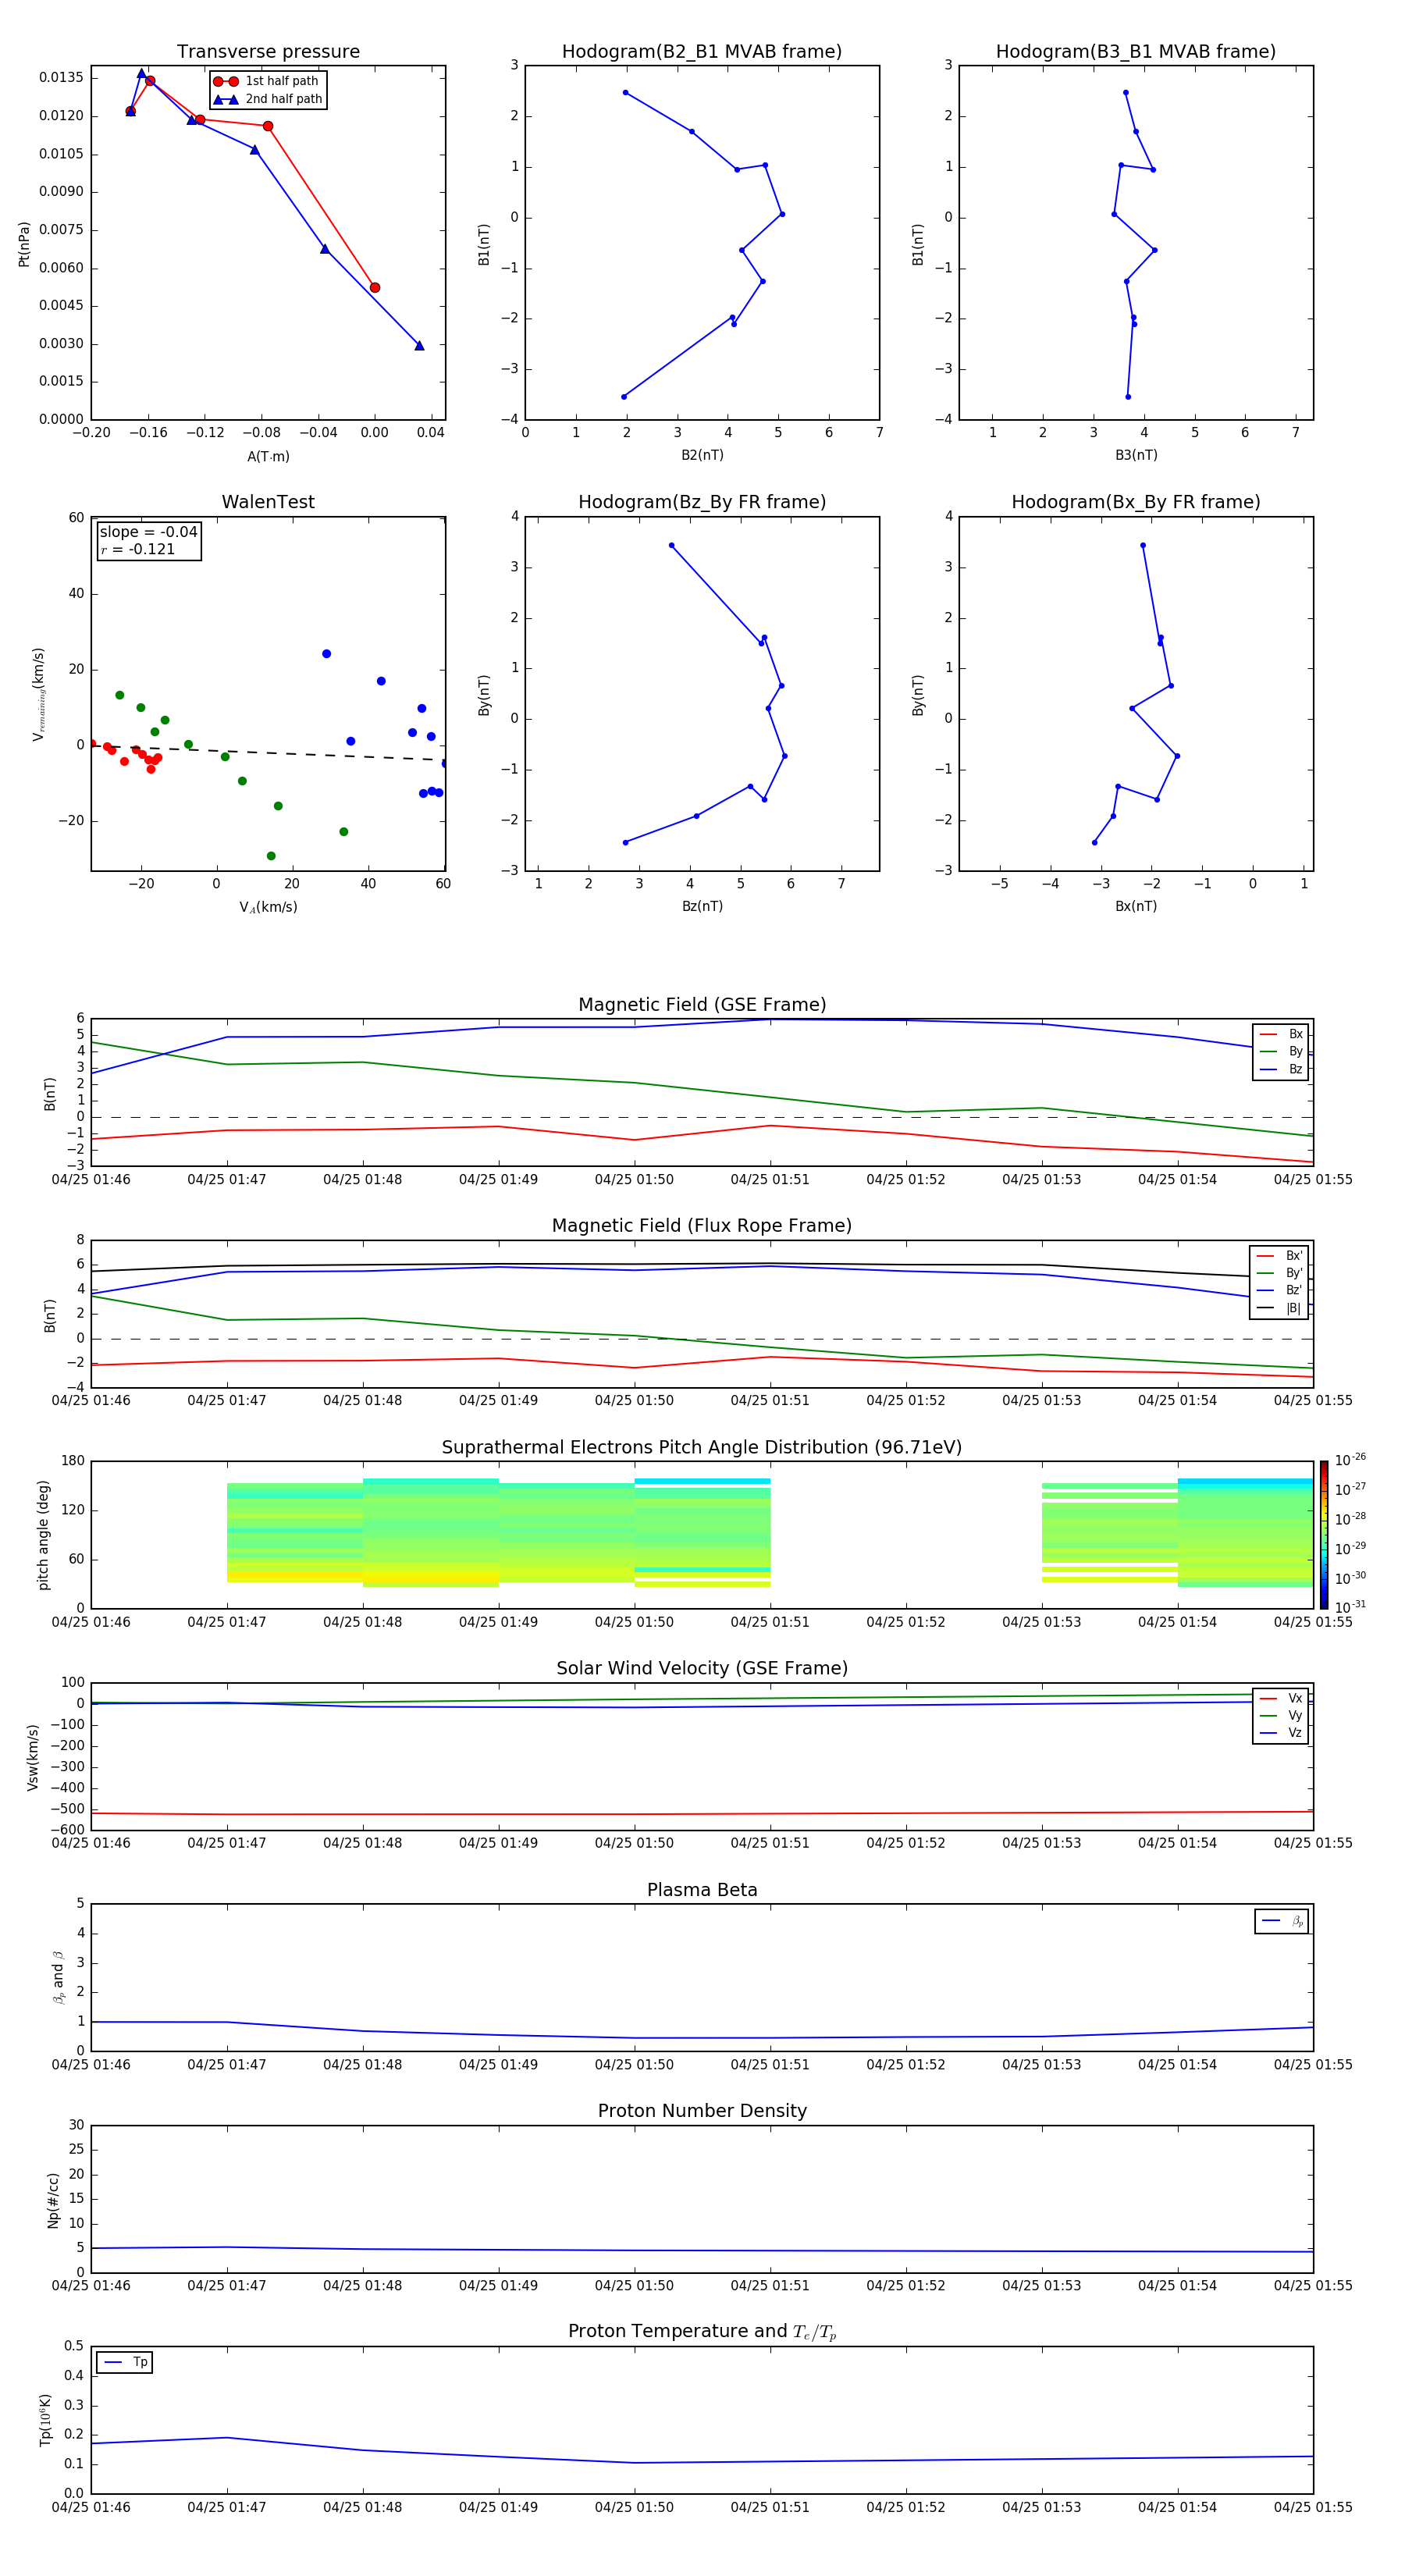Select the Tp legend in Proton Temperature plot
Image resolution: width=1405 pixels, height=2576 pixels.
click(x=124, y=2362)
